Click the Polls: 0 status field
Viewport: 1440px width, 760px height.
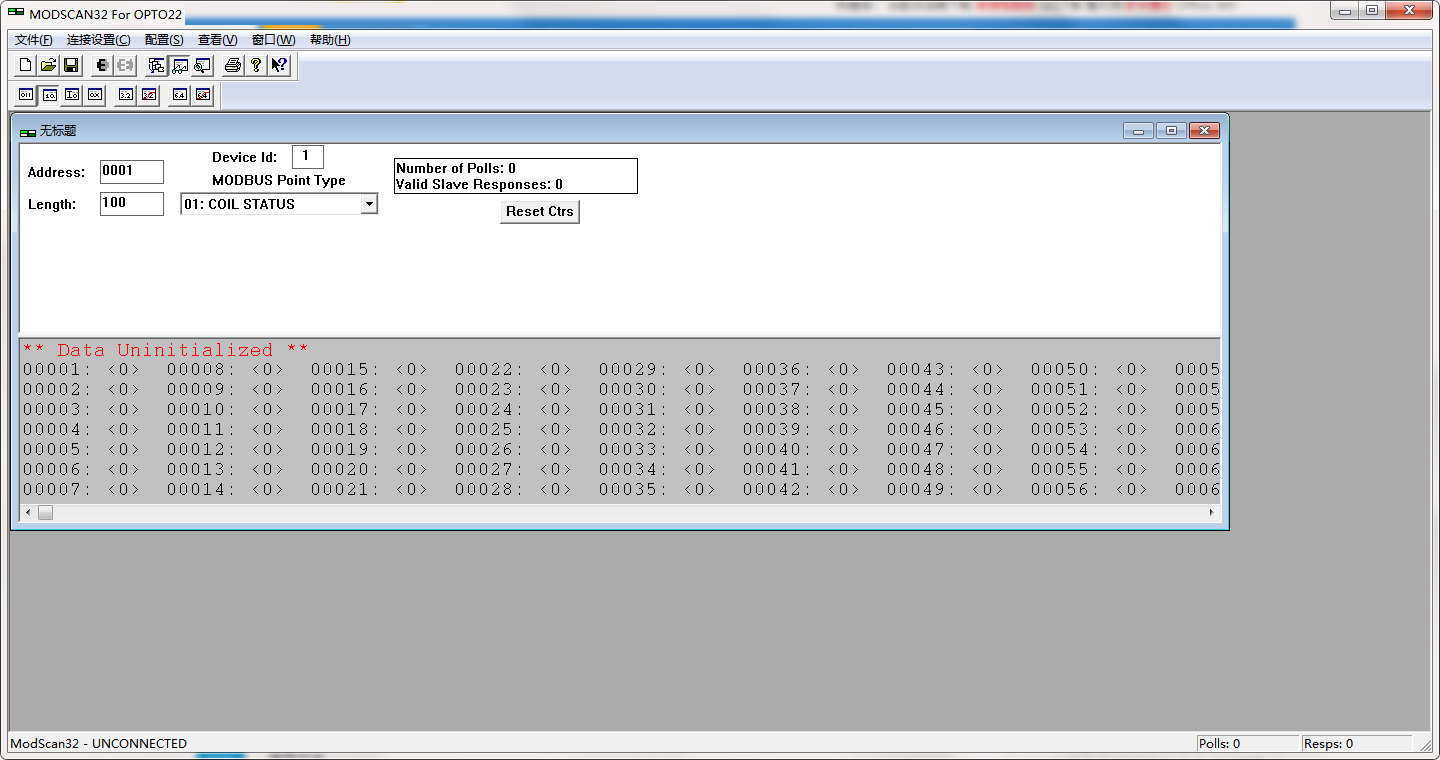(1248, 743)
